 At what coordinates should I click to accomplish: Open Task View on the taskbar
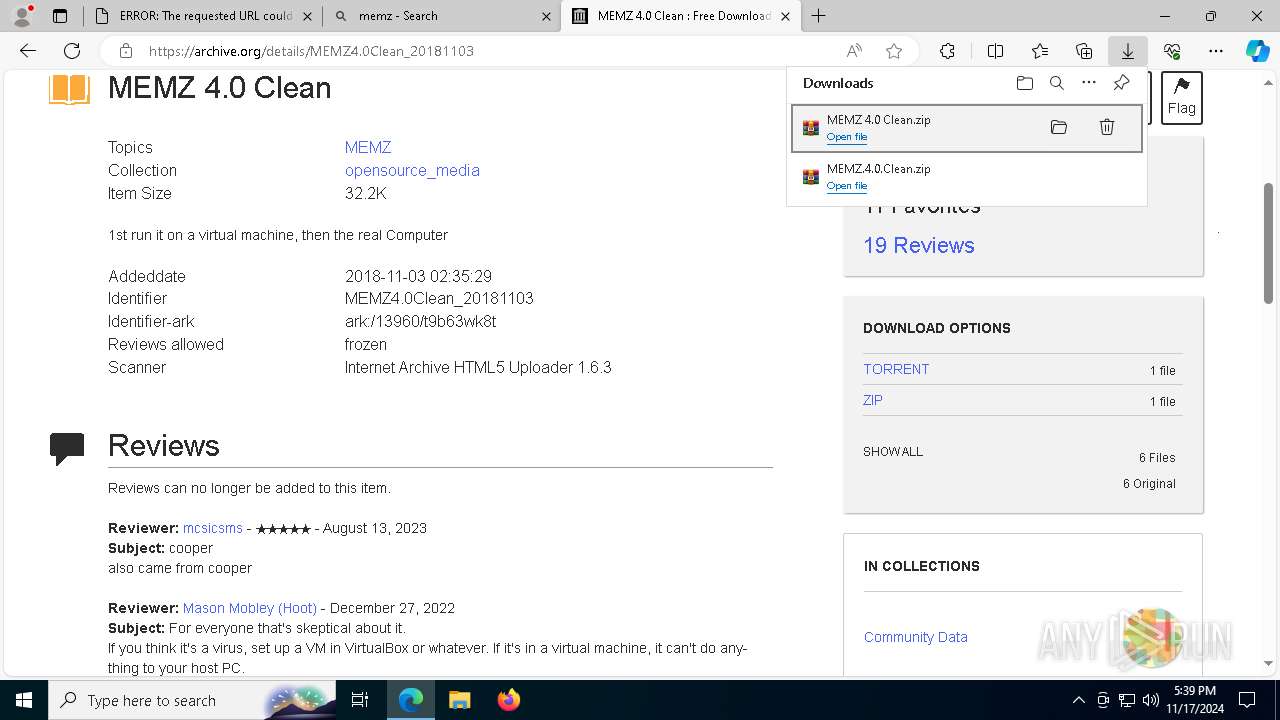coord(360,700)
